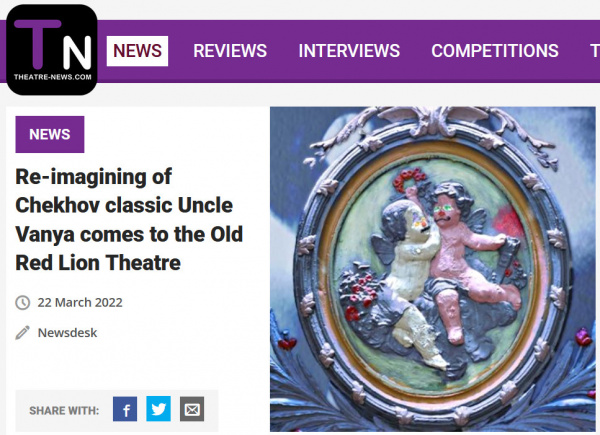Open the REVIEWS navigation tab
Image resolution: width=600 pixels, height=435 pixels.
230,51
